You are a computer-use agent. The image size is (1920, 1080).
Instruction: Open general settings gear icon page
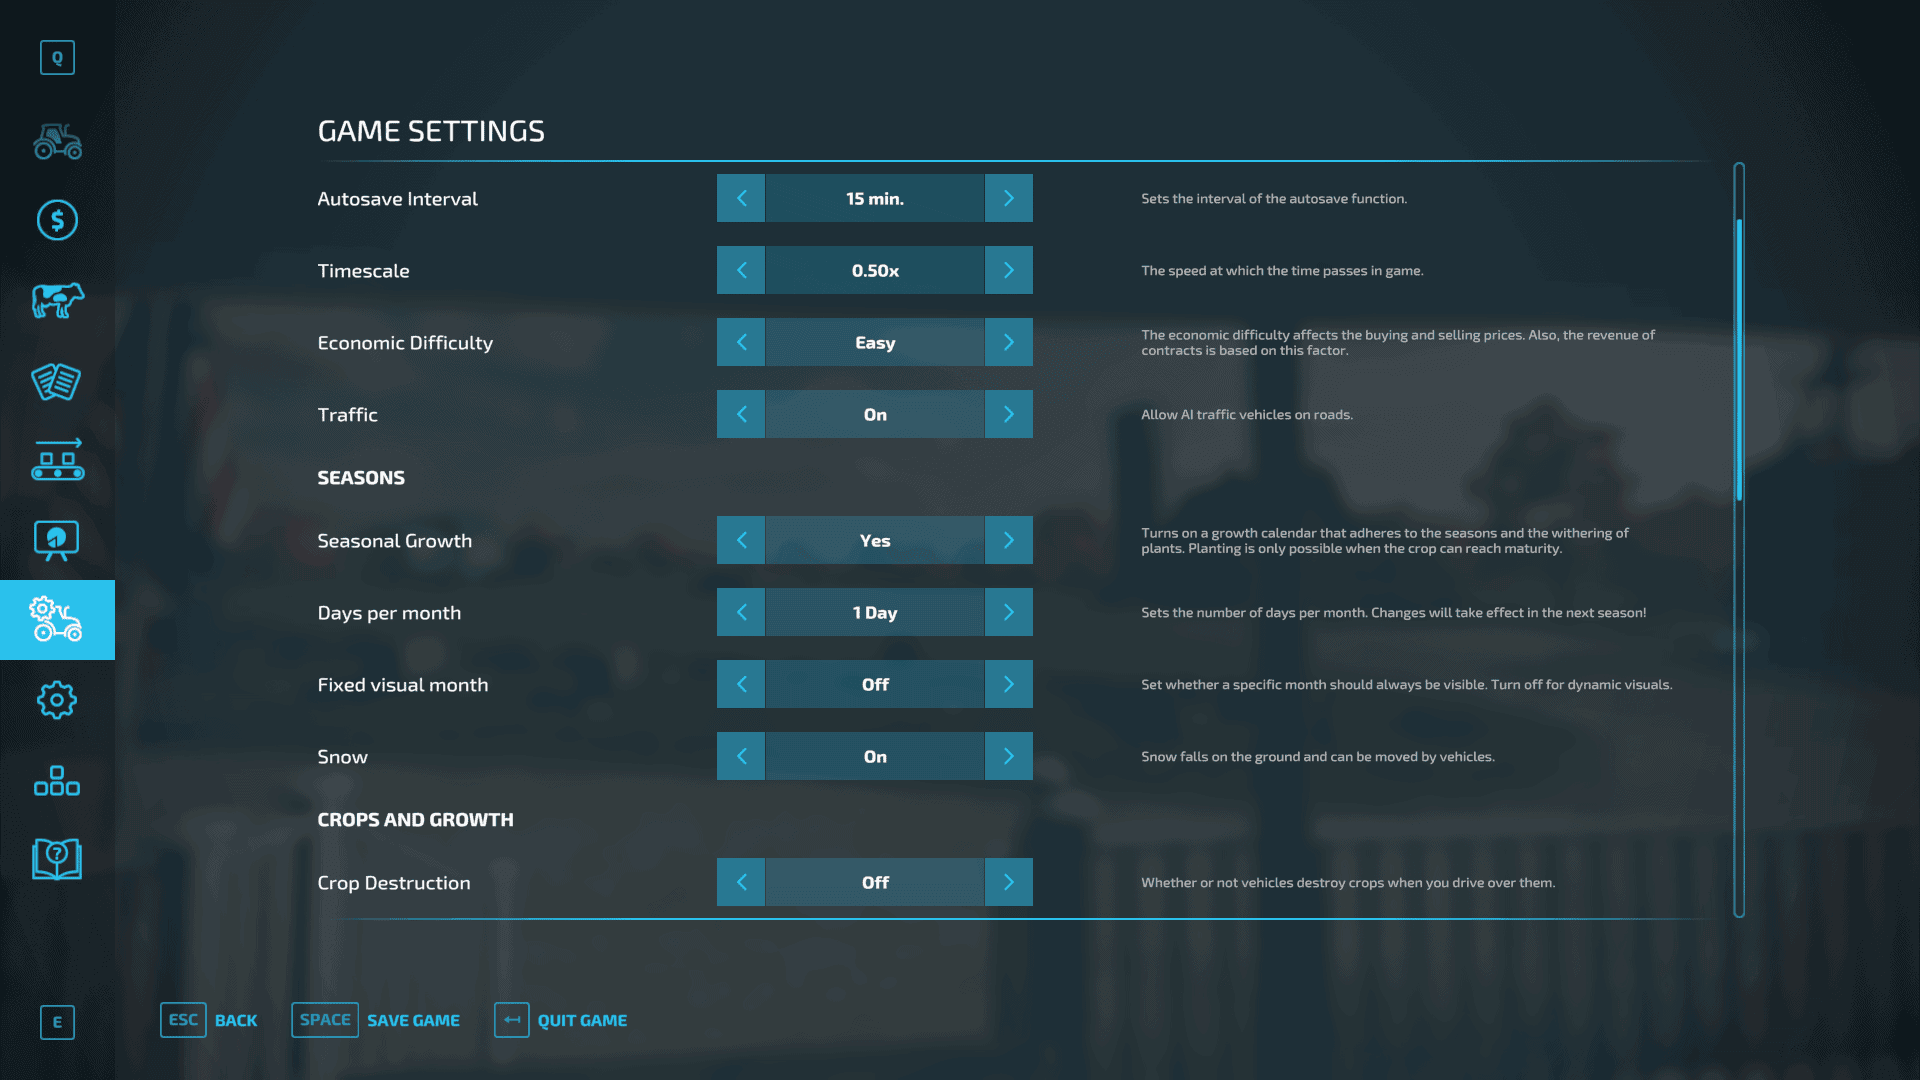(57, 700)
